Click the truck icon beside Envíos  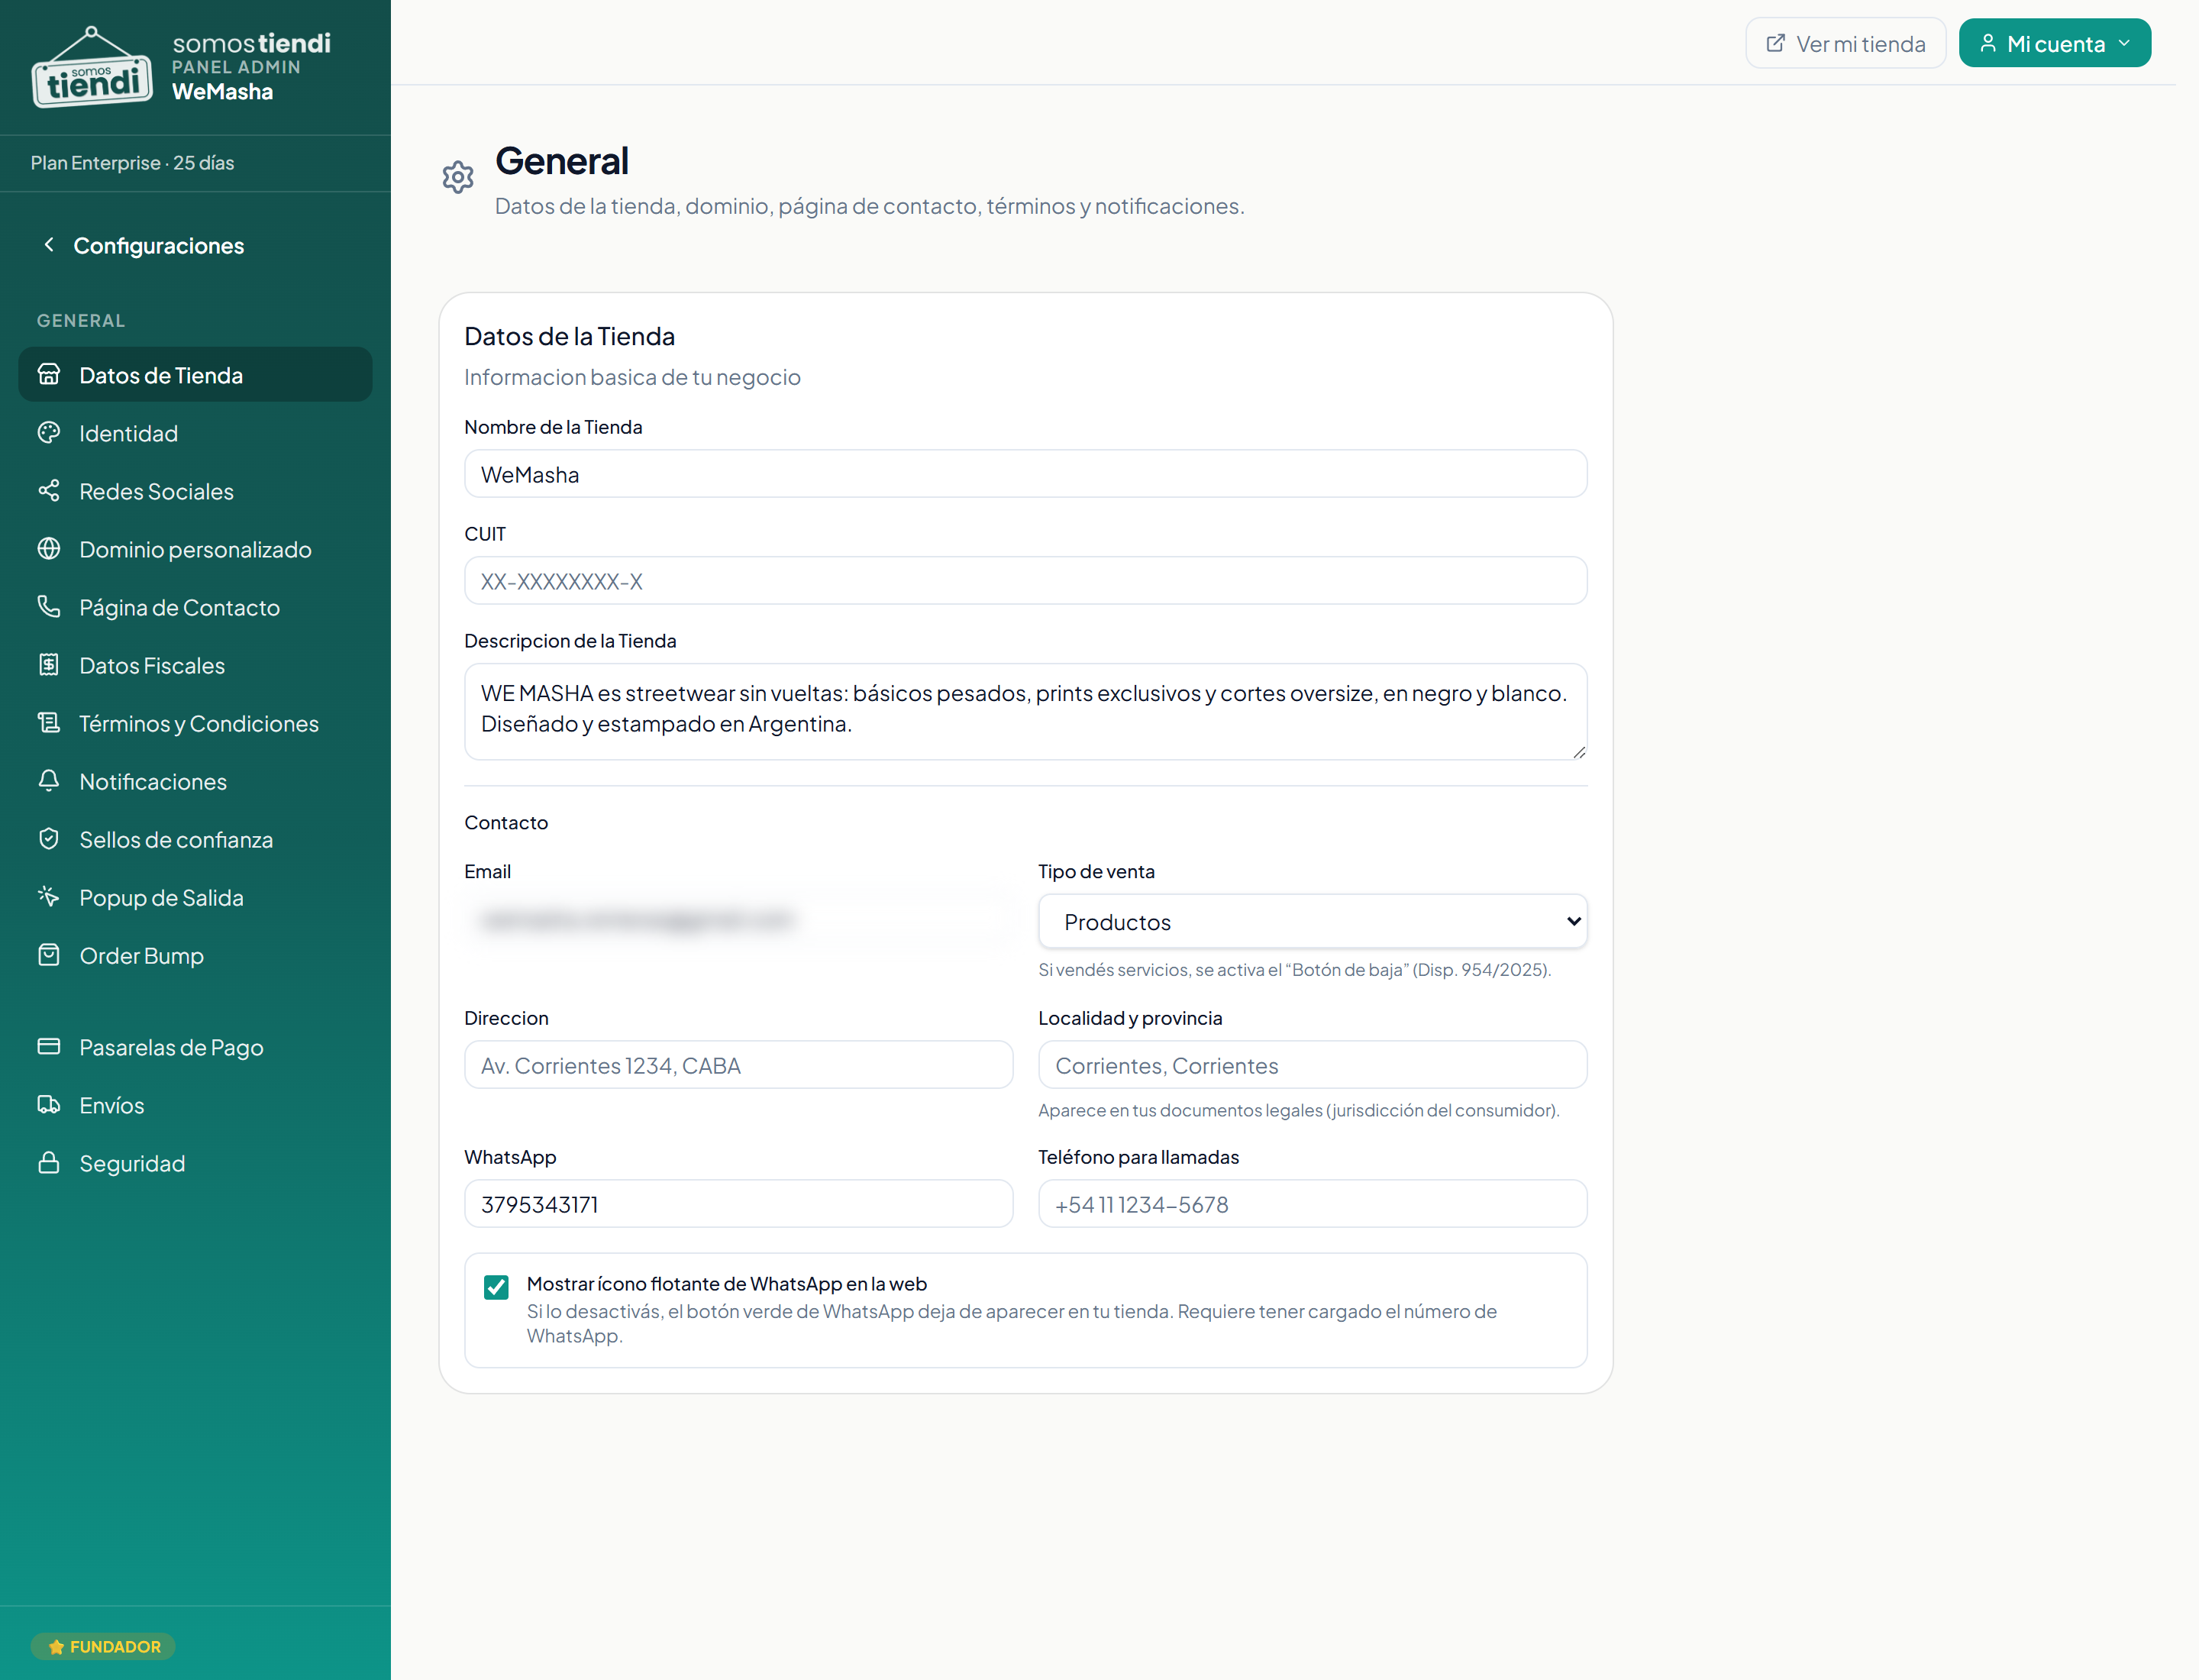click(49, 1104)
